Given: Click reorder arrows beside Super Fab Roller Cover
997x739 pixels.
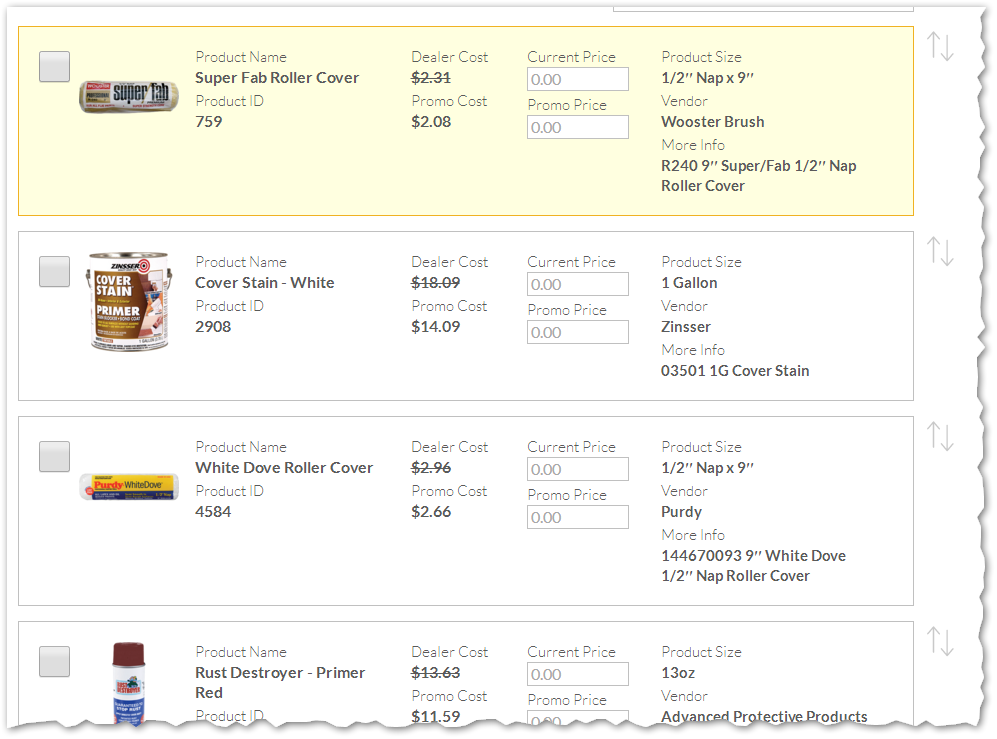Looking at the screenshot, I should point(940,46).
